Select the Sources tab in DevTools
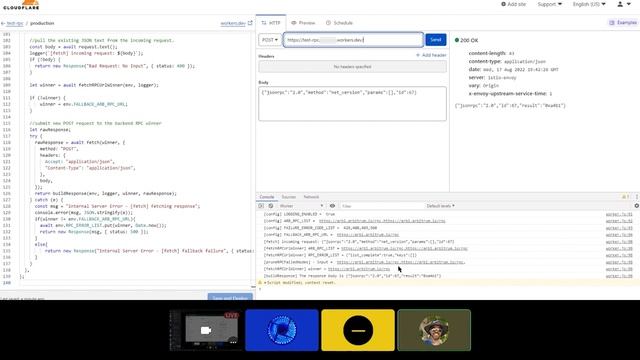Viewport: 640px width, 360px height. 289,197
